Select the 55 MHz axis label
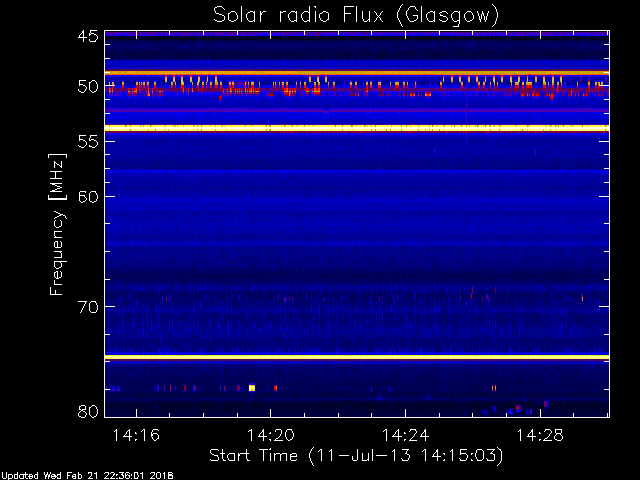 pos(88,142)
